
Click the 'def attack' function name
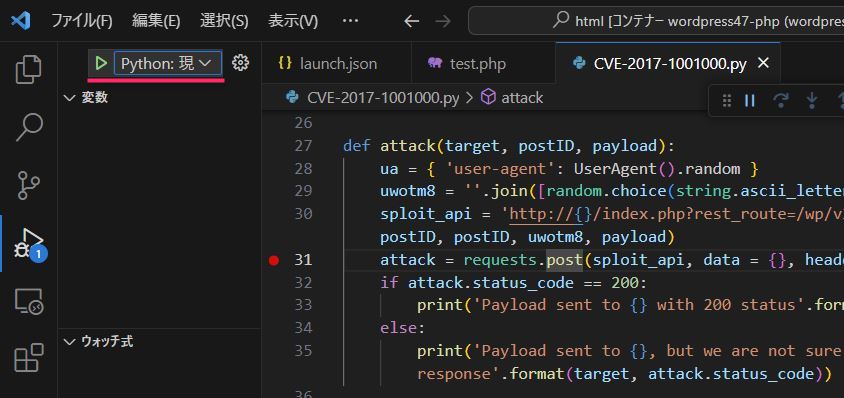point(408,146)
